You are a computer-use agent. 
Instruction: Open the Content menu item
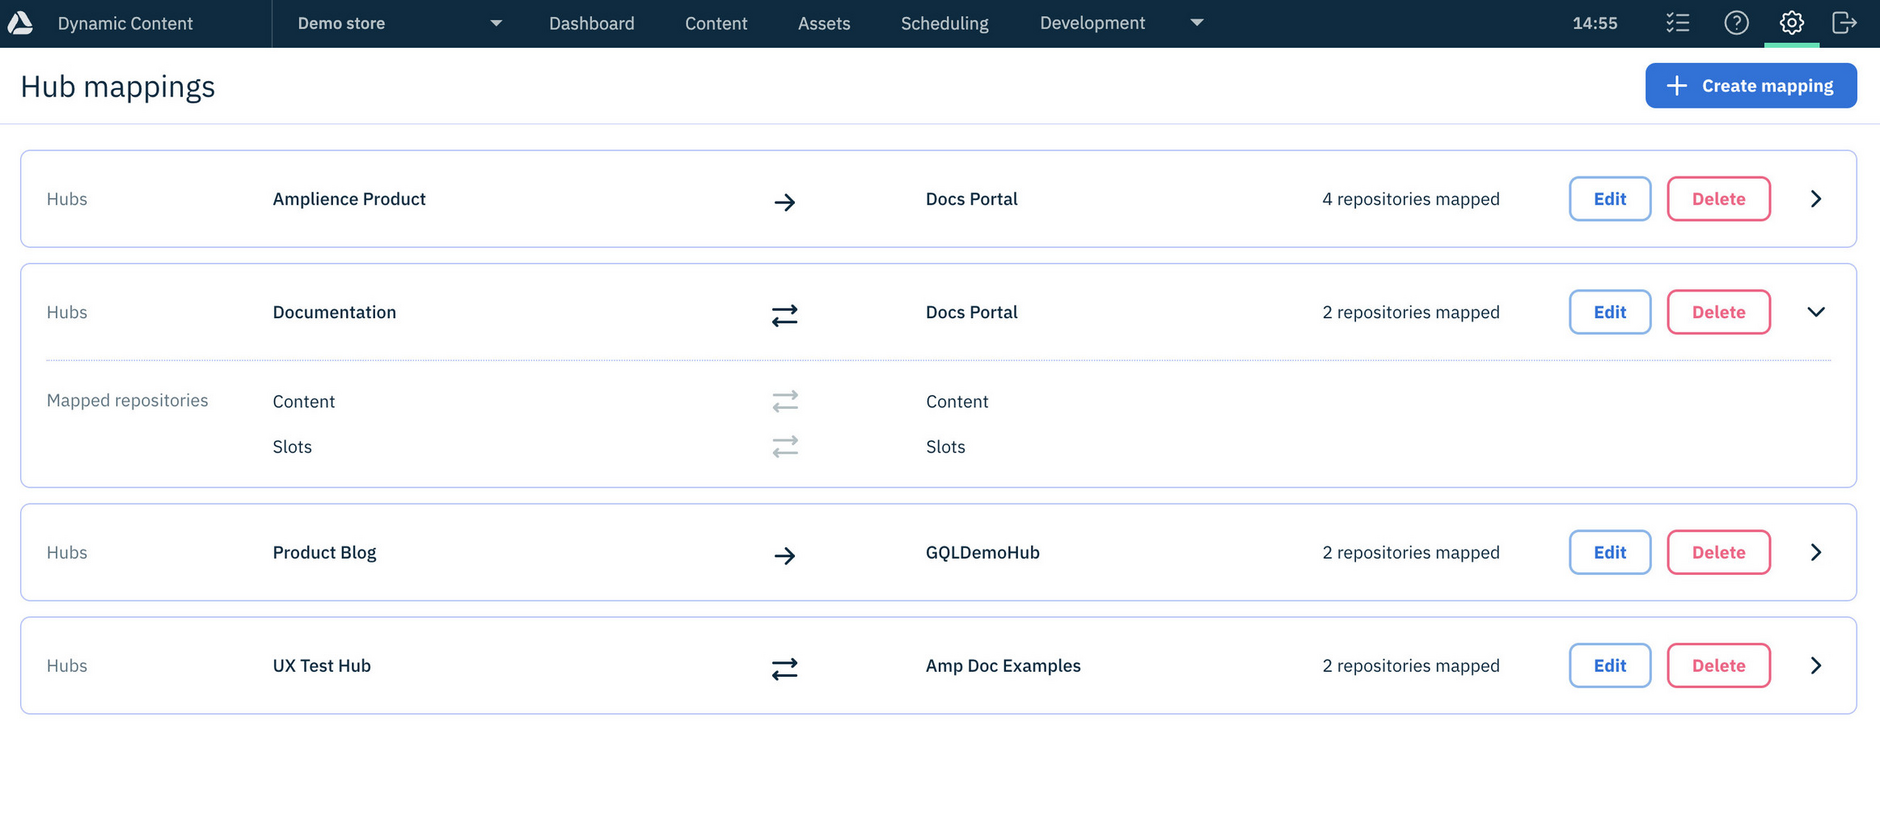(716, 23)
